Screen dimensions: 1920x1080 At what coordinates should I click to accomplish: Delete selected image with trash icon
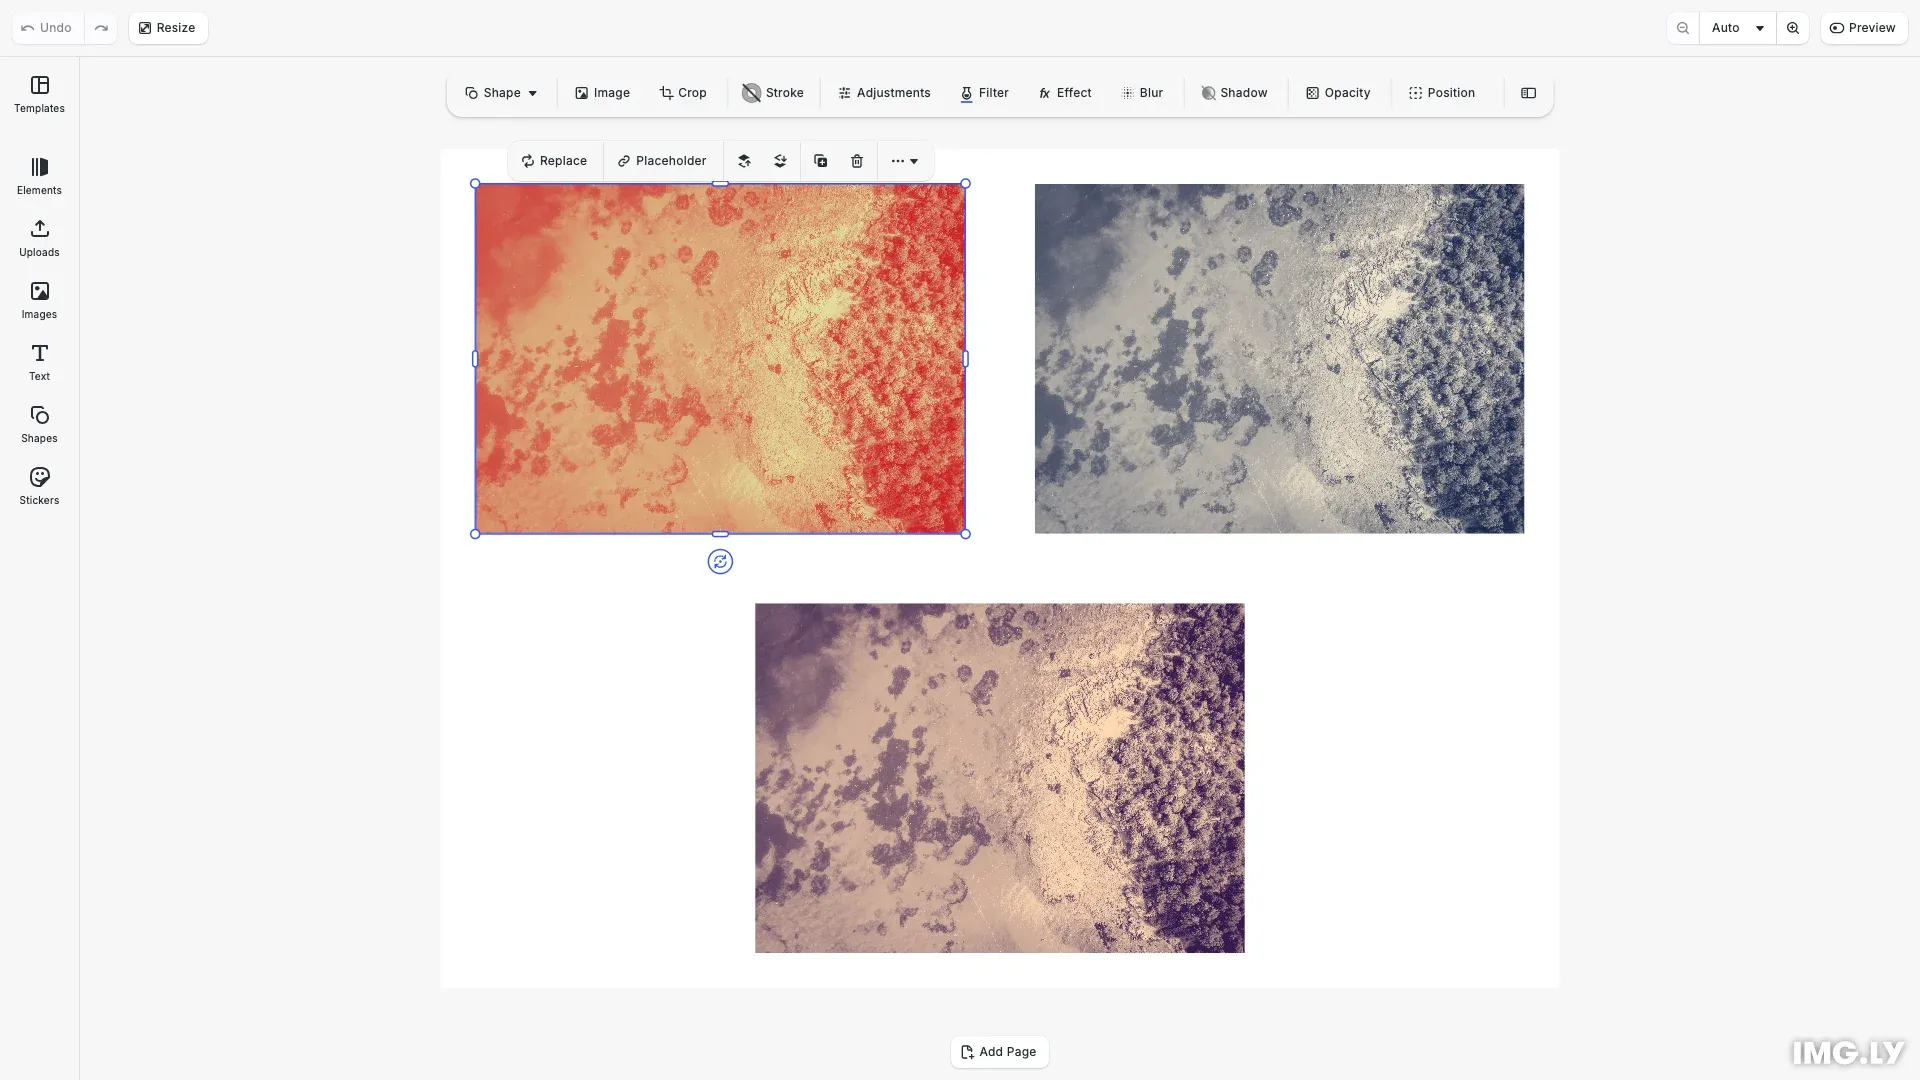pos(857,161)
